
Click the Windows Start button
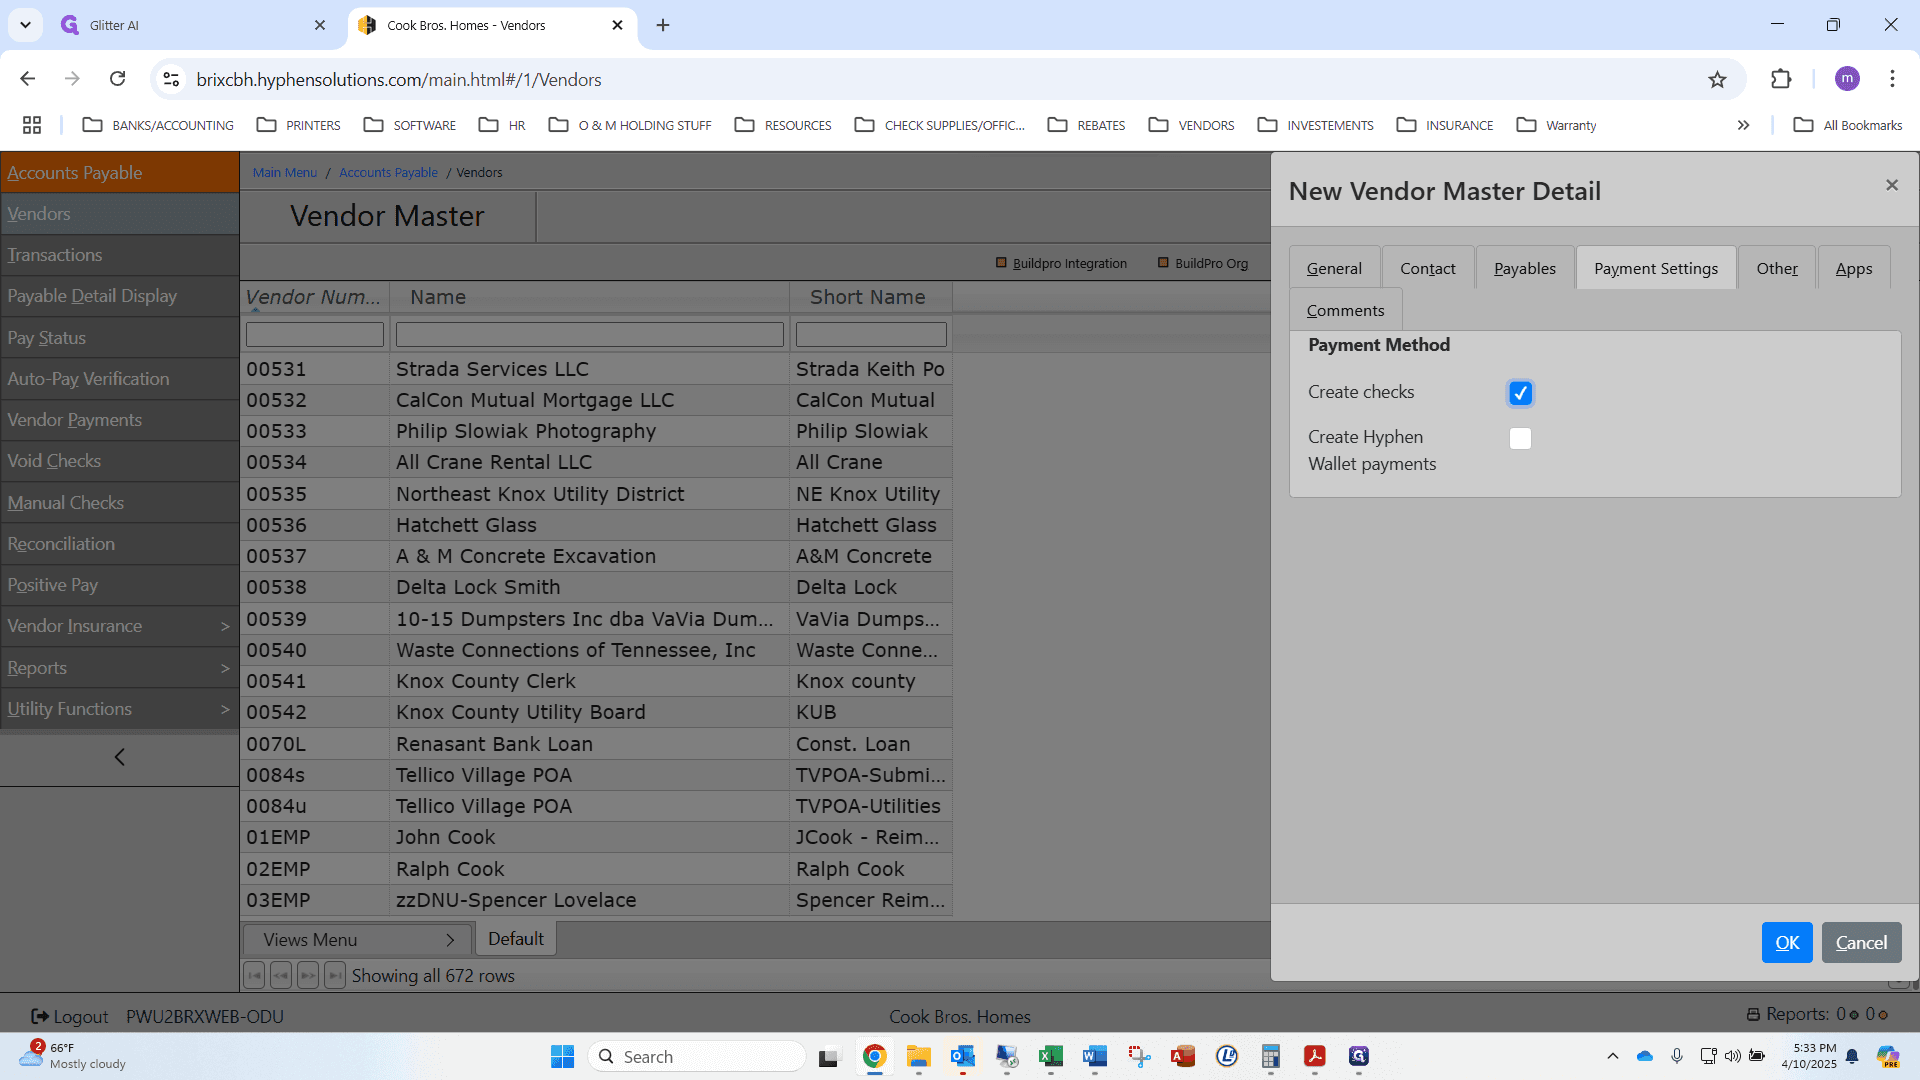pyautogui.click(x=562, y=1056)
